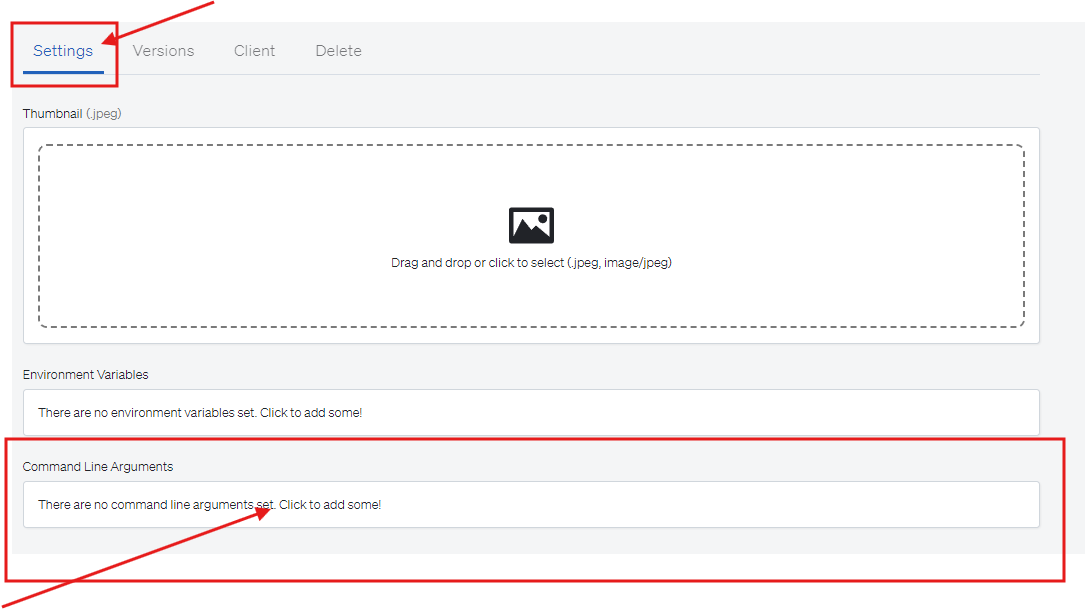Click the Command Line Arguments section heading

pyautogui.click(x=97, y=466)
